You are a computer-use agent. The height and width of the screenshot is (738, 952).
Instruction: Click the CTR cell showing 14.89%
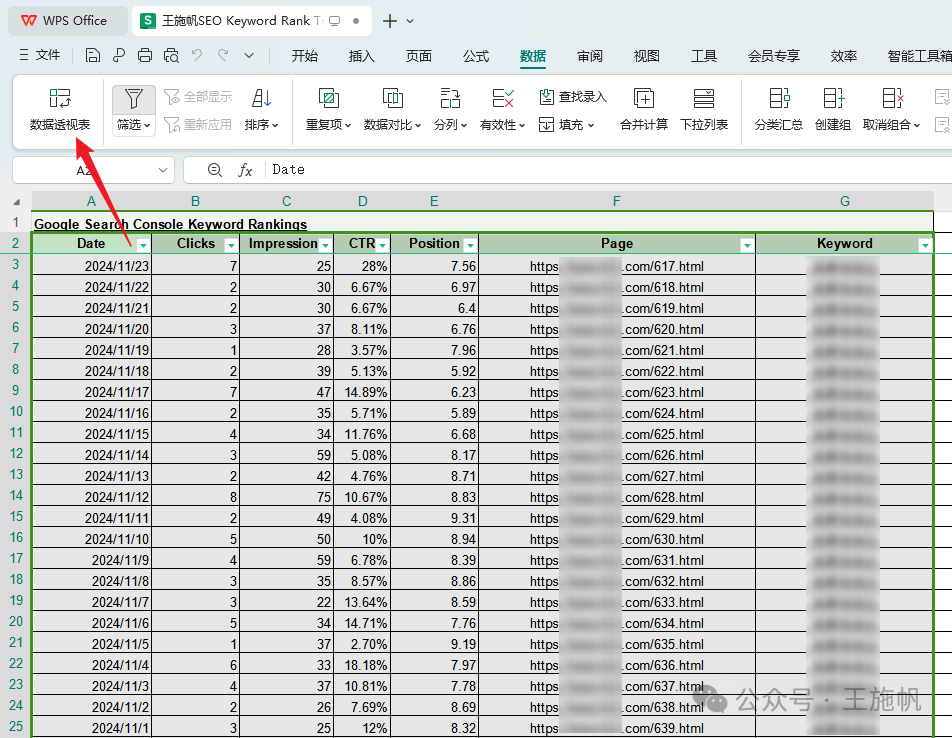(x=362, y=392)
